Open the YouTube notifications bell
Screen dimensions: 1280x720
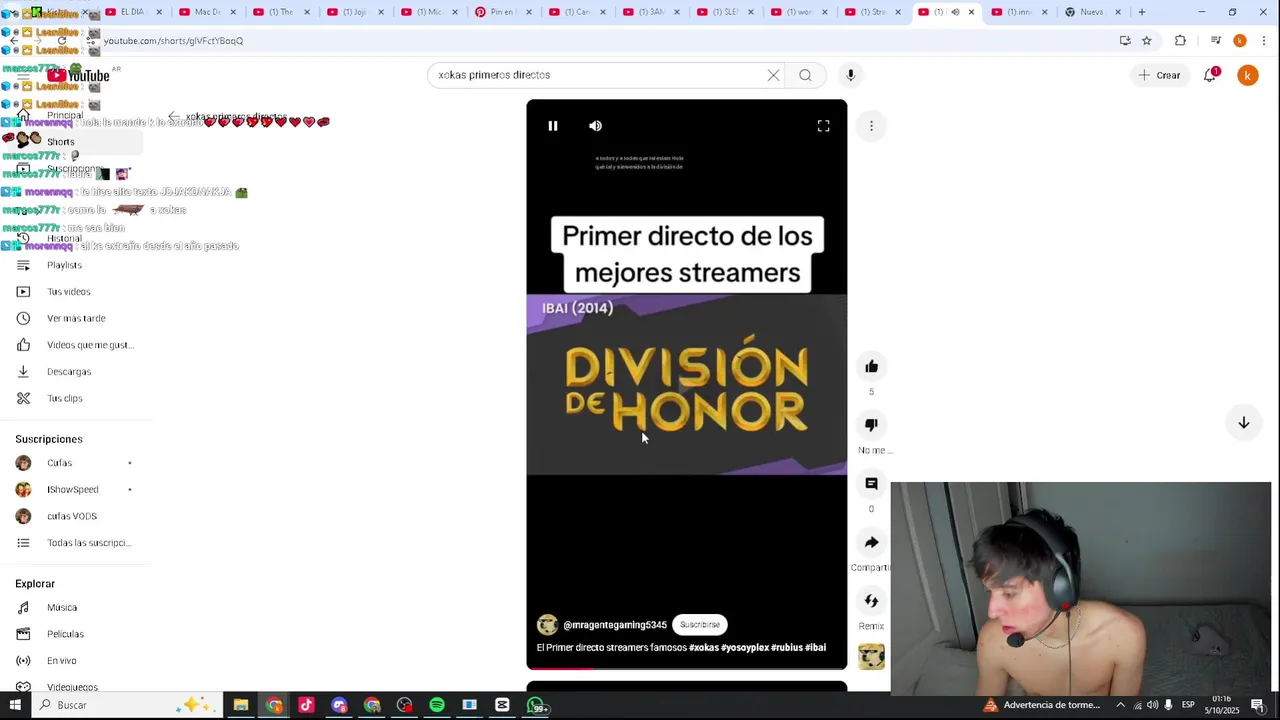click(x=1210, y=75)
